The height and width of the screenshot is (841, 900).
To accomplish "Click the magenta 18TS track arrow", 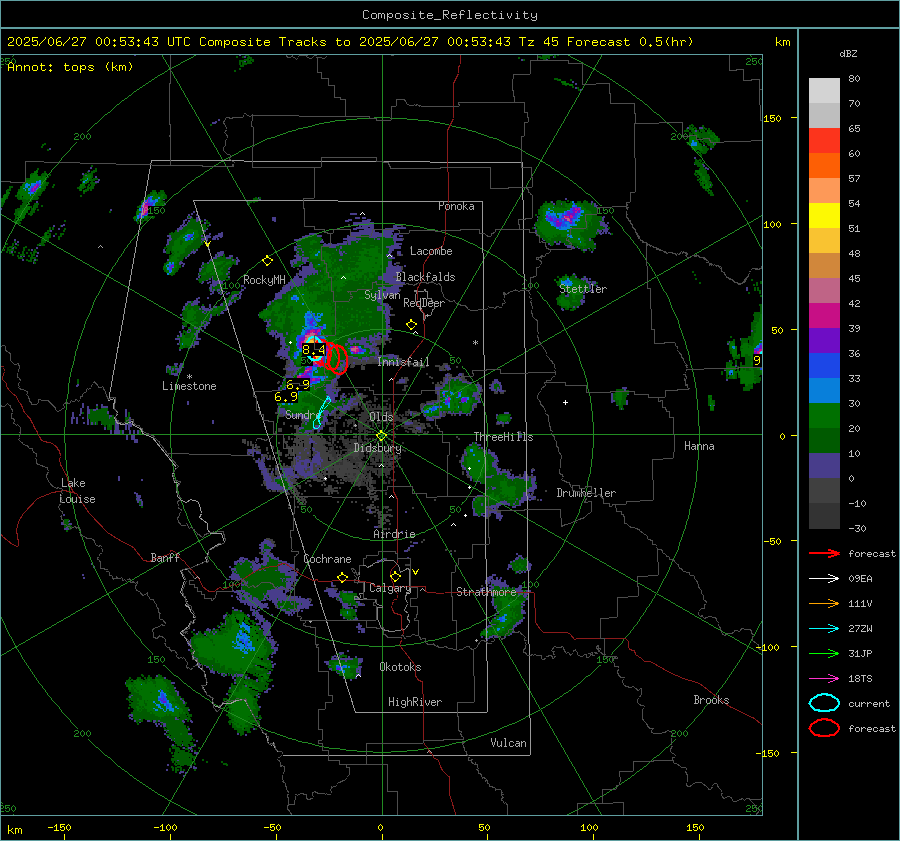I will tap(824, 679).
